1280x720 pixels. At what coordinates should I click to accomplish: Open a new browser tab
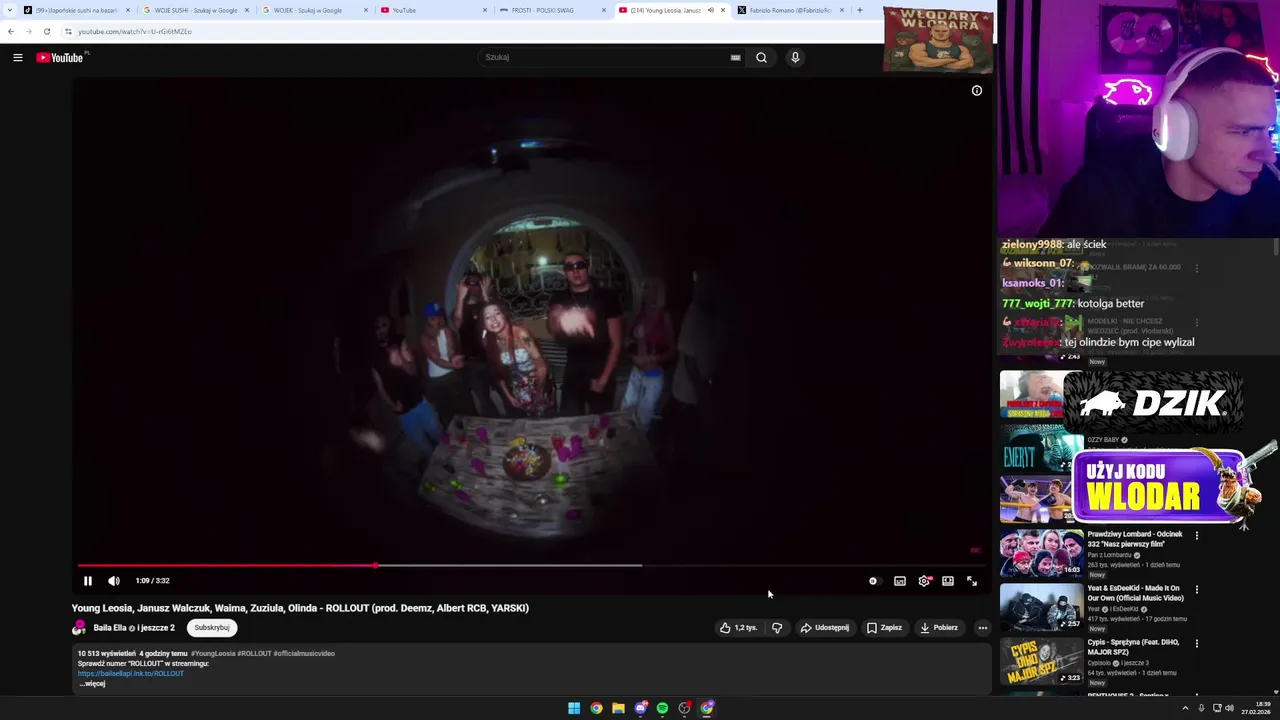859,10
